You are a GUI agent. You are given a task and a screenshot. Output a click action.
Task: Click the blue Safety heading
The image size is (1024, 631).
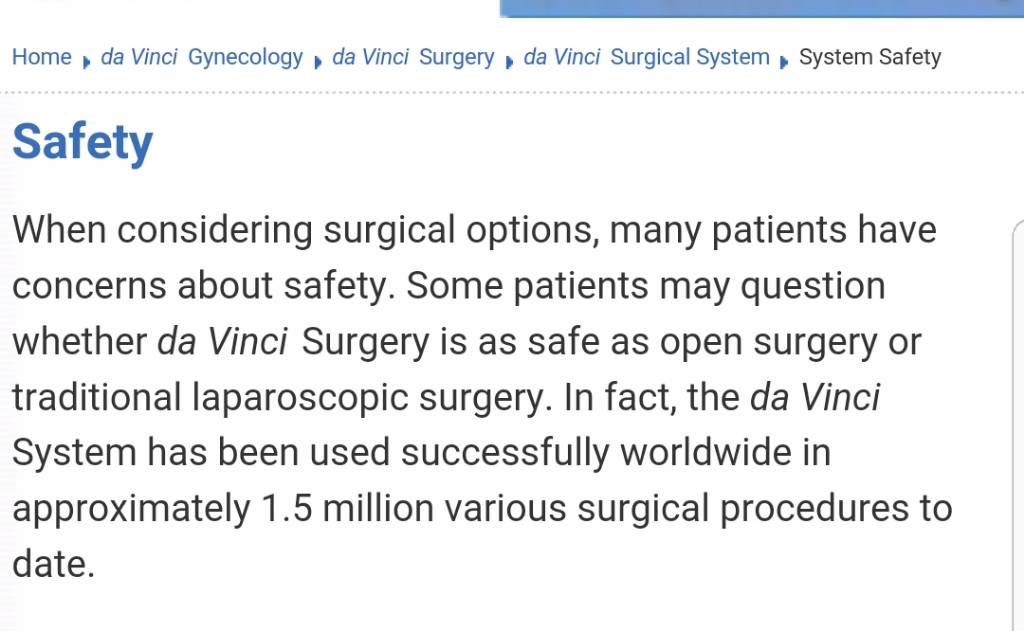click(x=82, y=143)
